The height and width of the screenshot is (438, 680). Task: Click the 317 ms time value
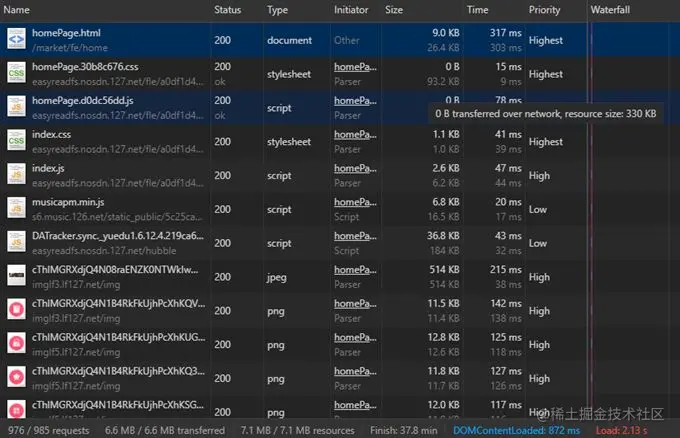[506, 33]
